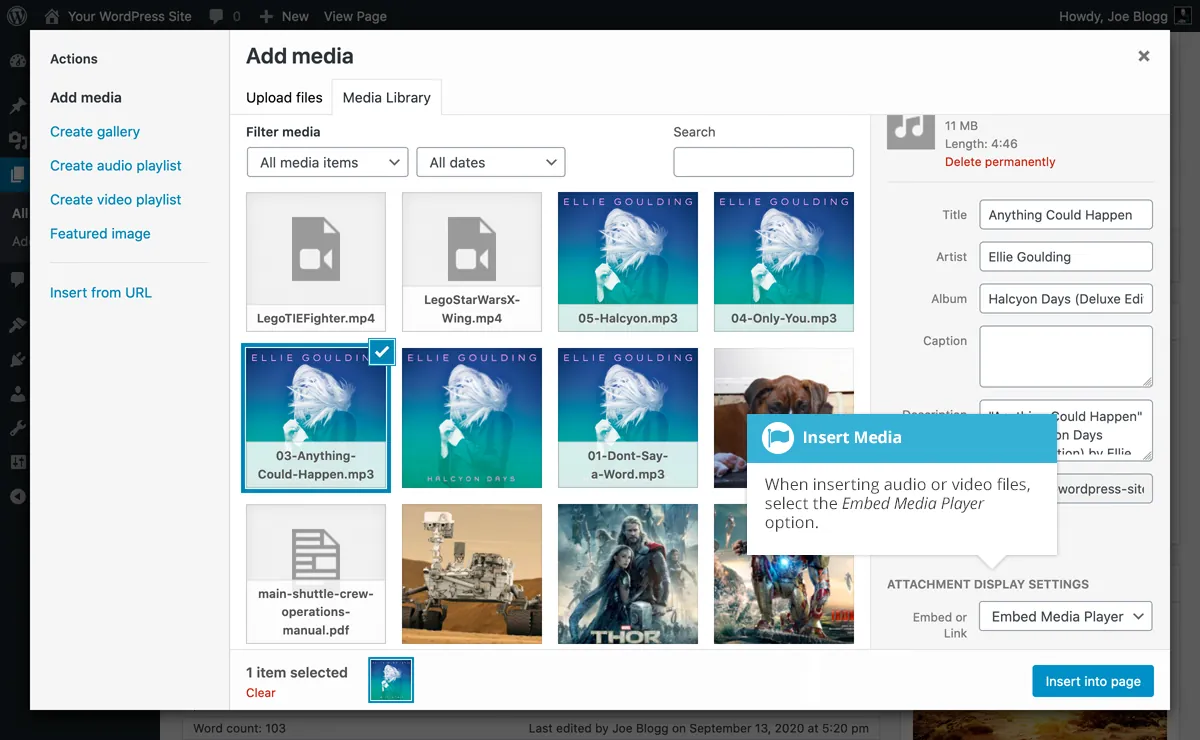Choose Insert from URL action
The width and height of the screenshot is (1200, 740).
tap(101, 292)
